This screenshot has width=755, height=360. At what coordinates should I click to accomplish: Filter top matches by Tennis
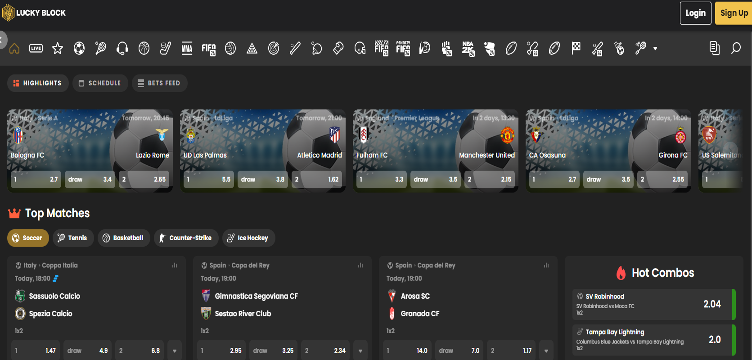point(73,238)
